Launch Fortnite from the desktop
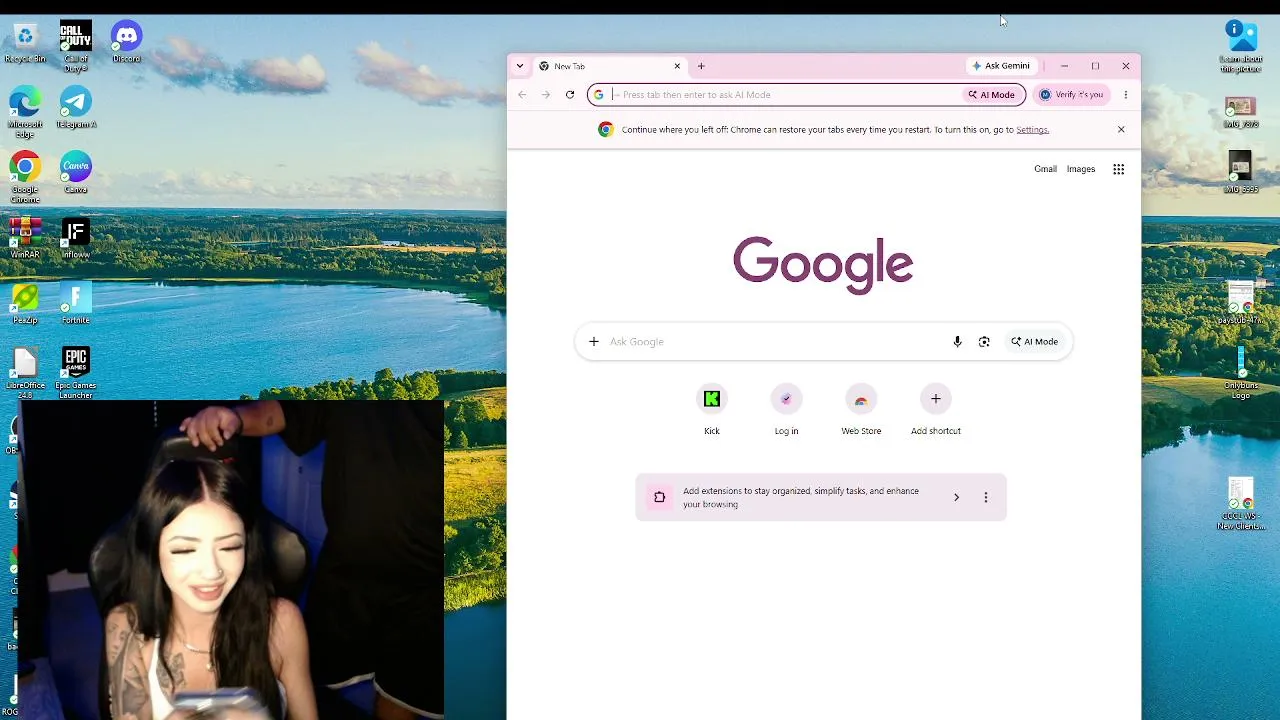The image size is (1280, 720). [76, 303]
